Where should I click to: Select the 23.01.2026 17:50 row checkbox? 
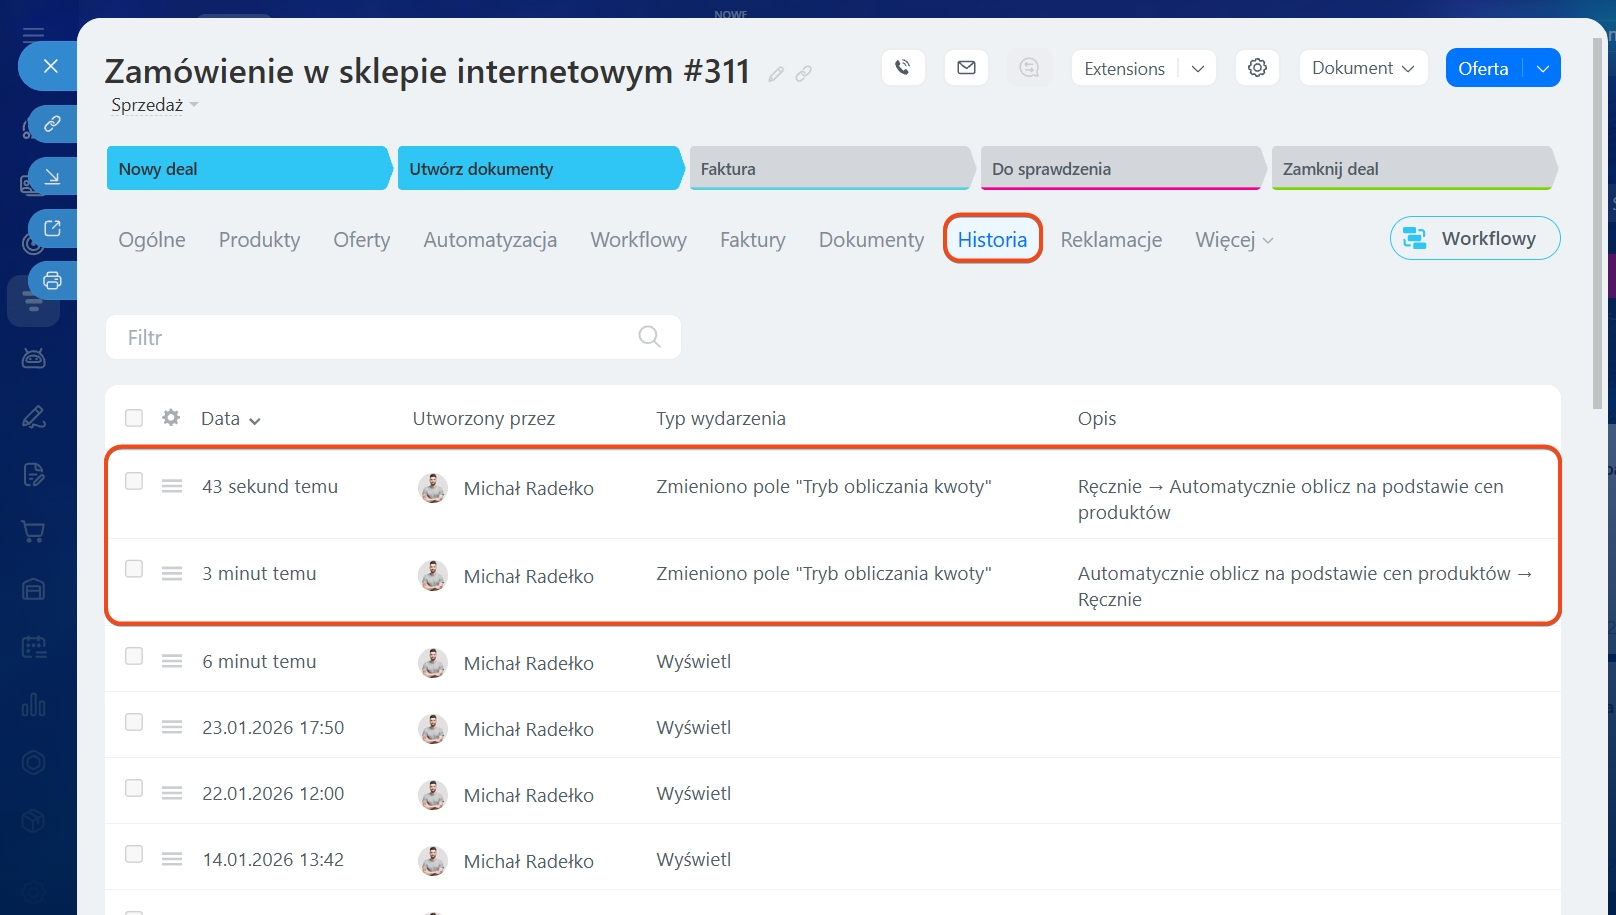[134, 723]
